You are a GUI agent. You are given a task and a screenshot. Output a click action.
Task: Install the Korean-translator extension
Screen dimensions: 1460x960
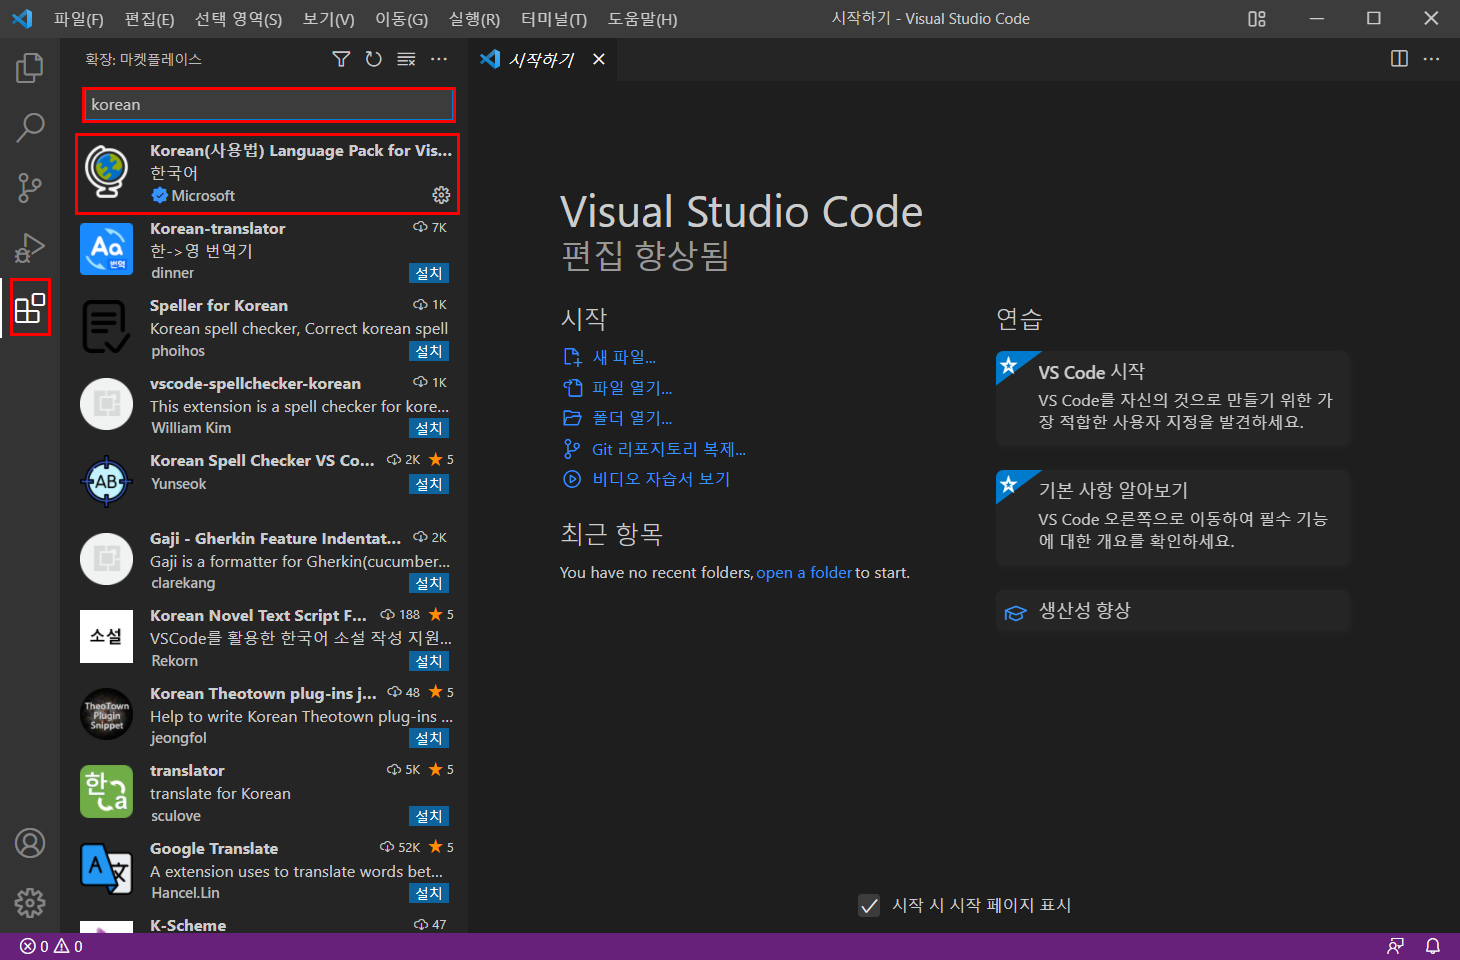(x=429, y=273)
